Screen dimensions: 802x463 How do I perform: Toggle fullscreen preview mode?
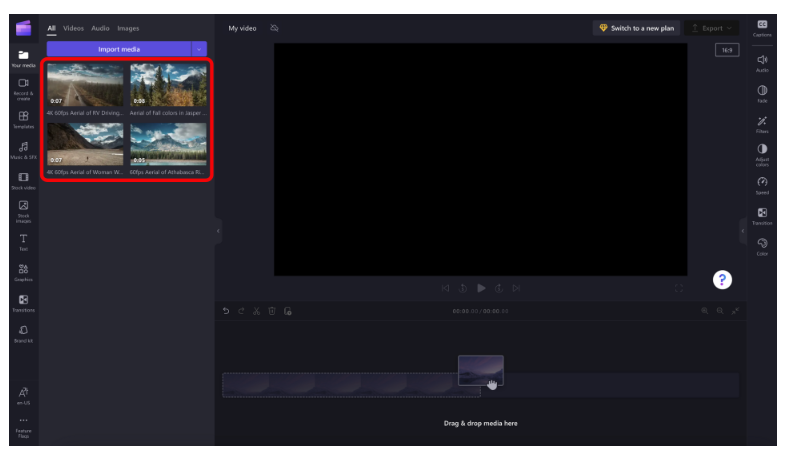click(x=679, y=289)
